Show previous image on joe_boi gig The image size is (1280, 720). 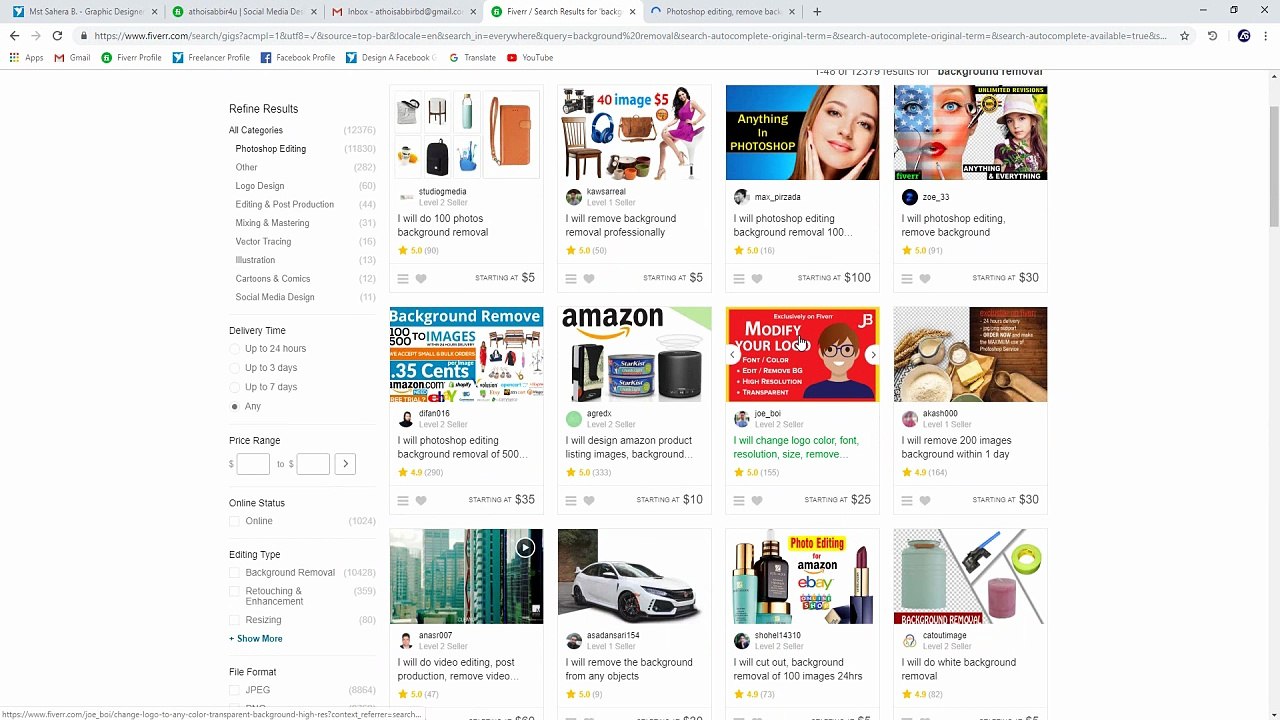click(732, 355)
